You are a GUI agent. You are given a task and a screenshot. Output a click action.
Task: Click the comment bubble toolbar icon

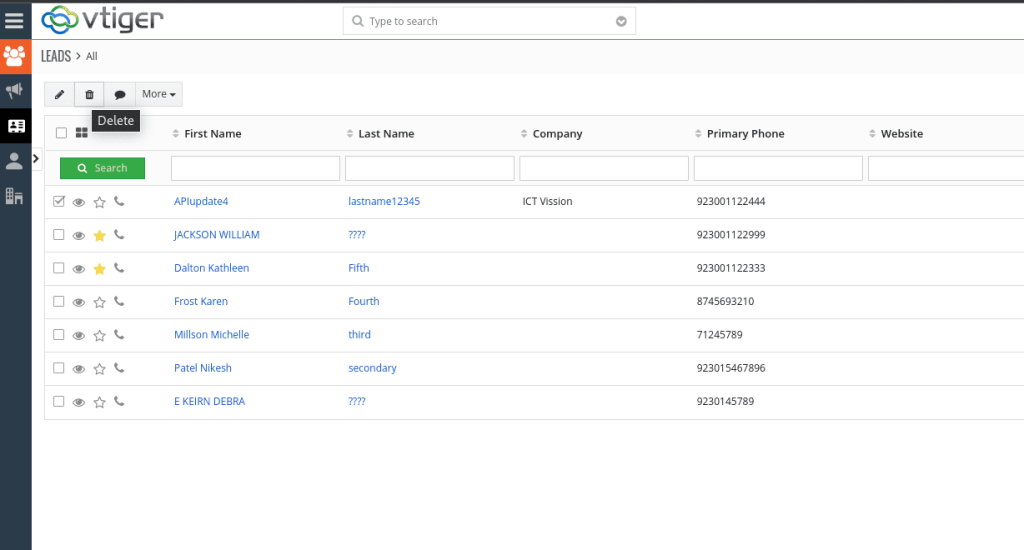(120, 94)
